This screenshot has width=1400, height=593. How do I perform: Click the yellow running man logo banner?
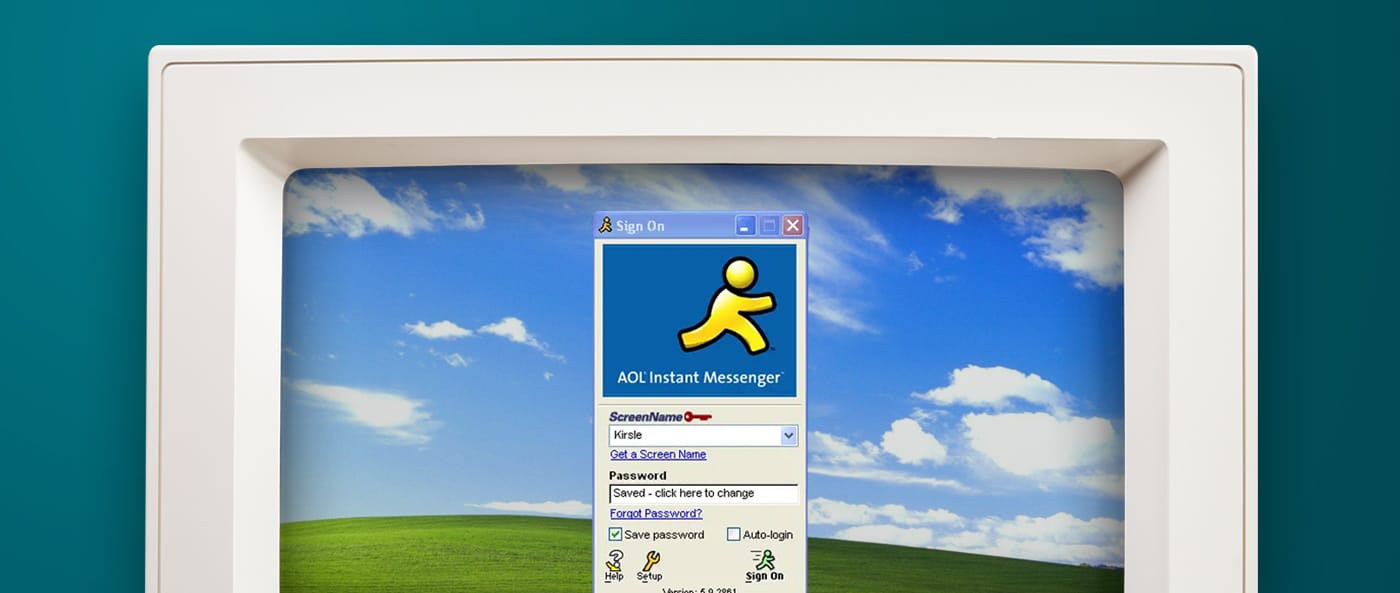(726, 305)
